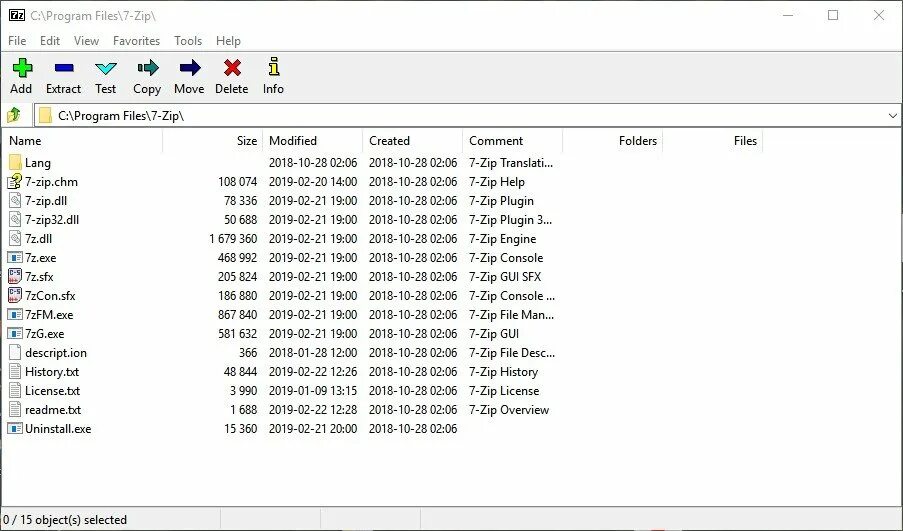The height and width of the screenshot is (531, 903).
Task: Click the 7z.exe application icon
Action: 15,257
